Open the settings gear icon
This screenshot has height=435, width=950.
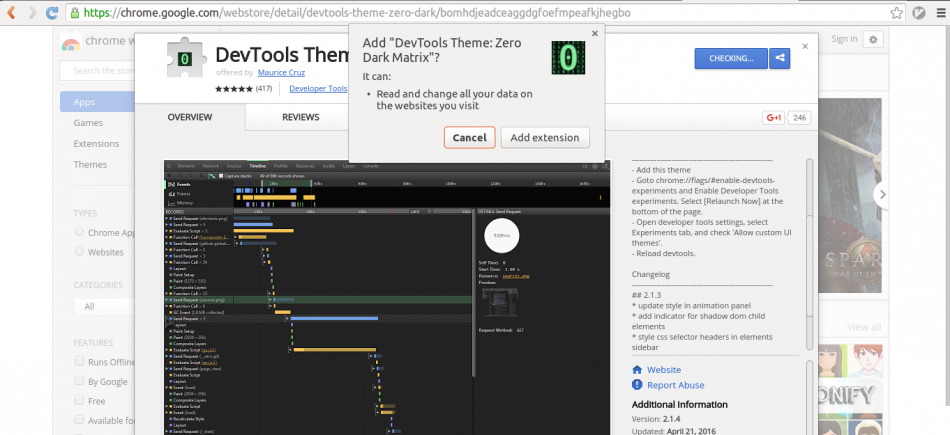pos(872,39)
